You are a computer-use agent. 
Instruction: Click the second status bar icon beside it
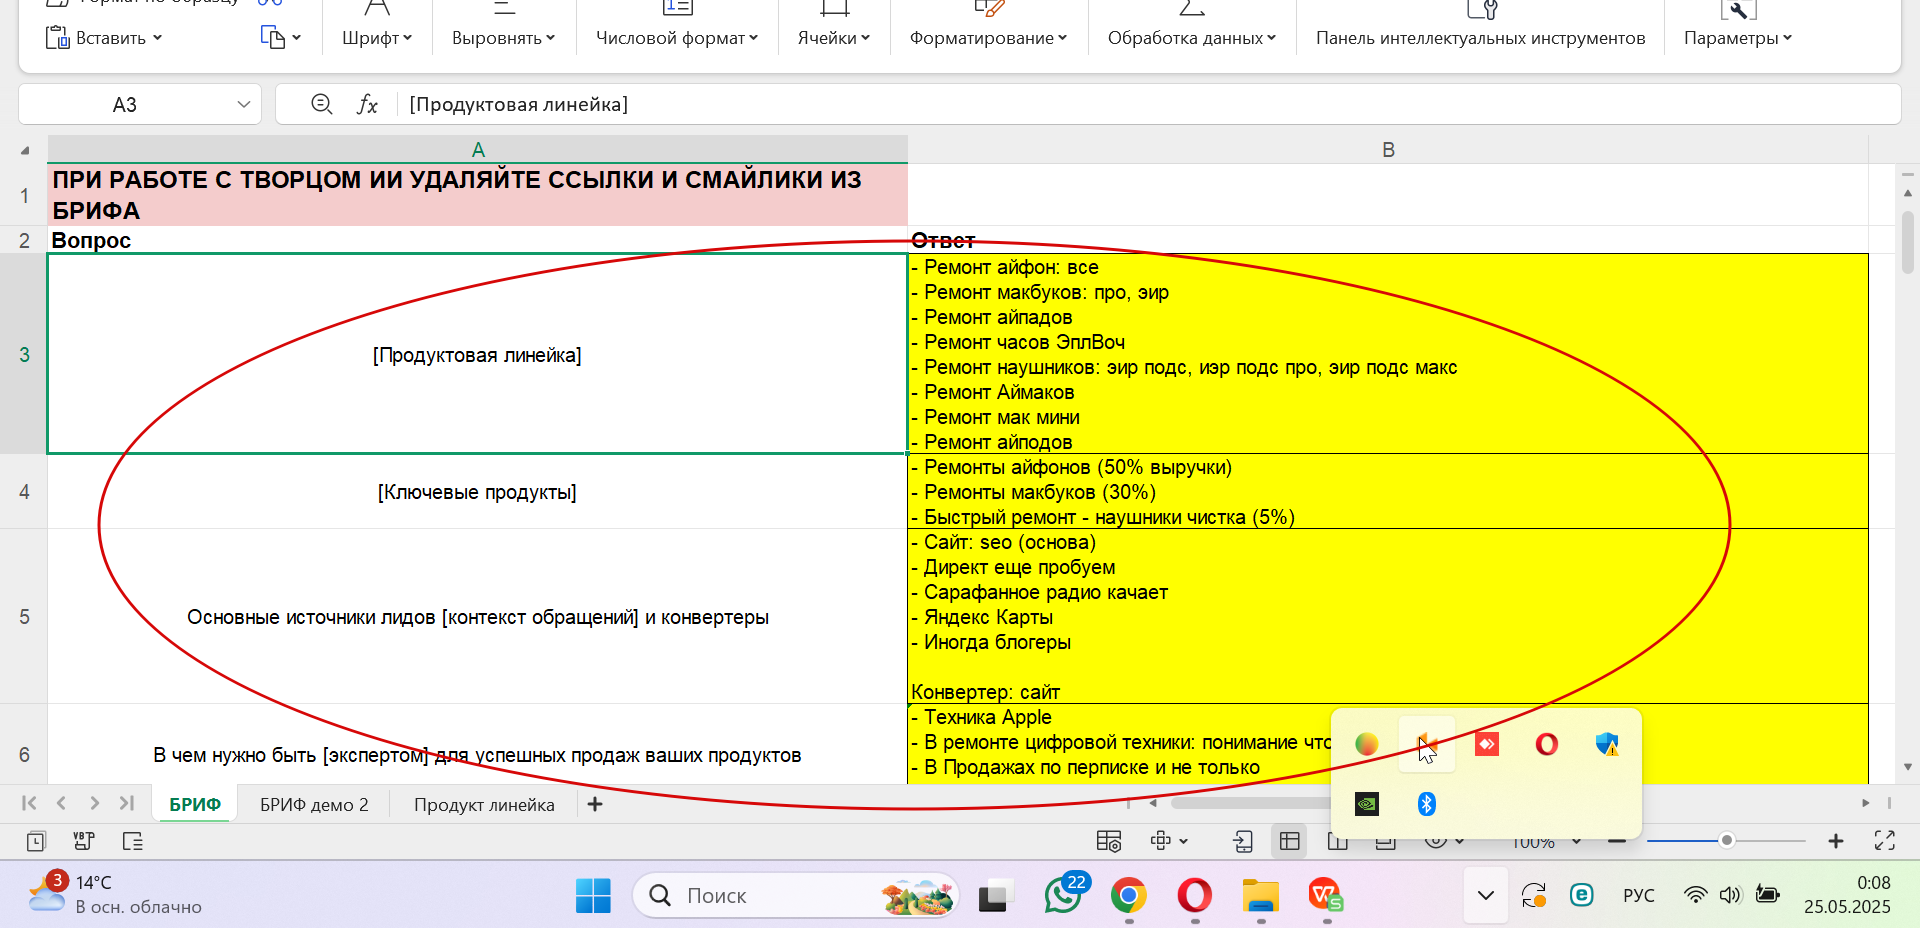tap(84, 841)
